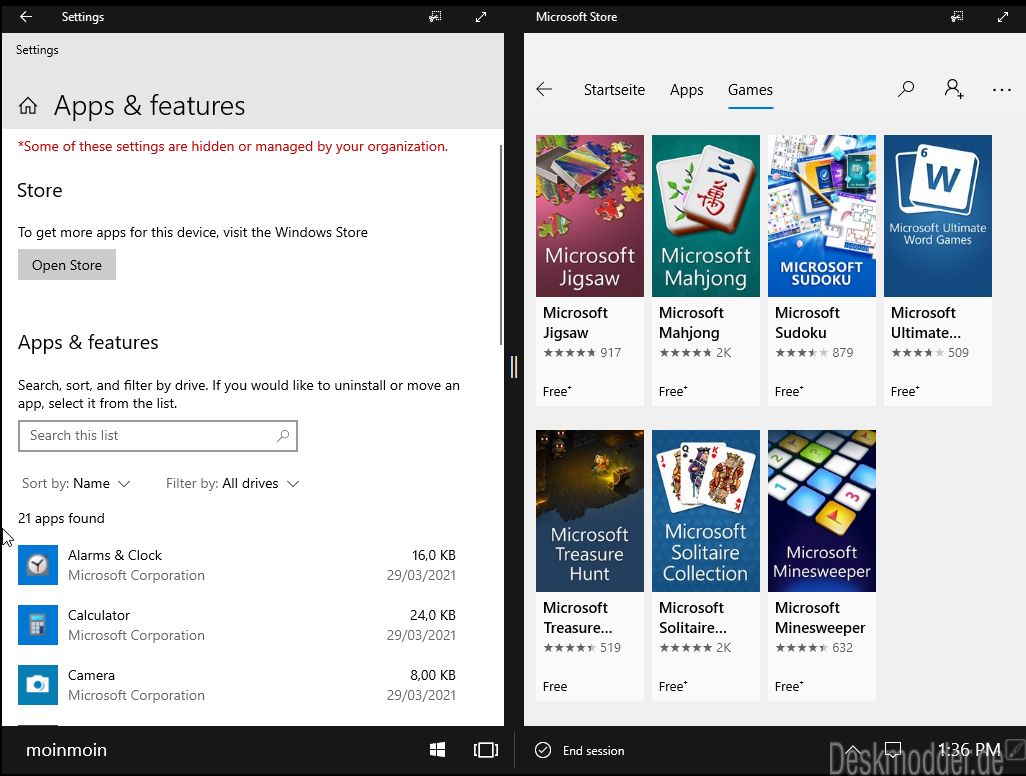Viewport: 1026px width, 776px height.
Task: Snap the Settings window with its title bar icon
Action: (x=435, y=16)
